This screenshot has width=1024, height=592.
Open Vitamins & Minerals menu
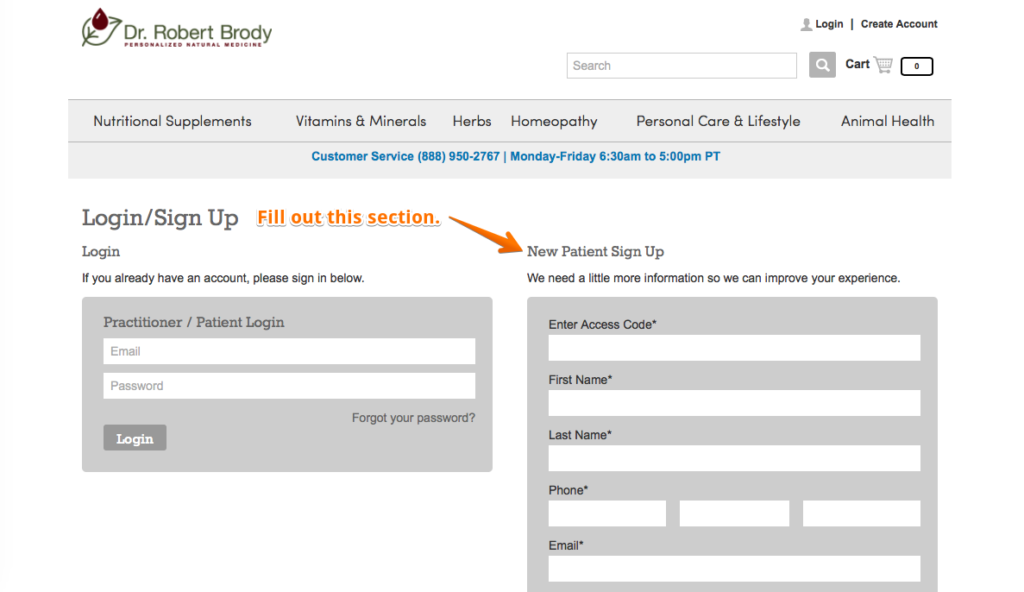click(360, 121)
